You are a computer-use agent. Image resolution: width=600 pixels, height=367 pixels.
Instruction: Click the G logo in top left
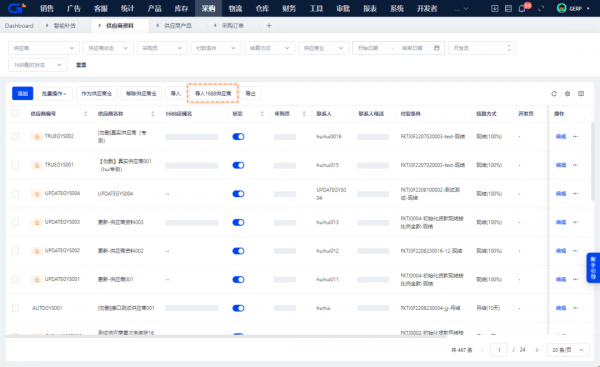tap(16, 8)
